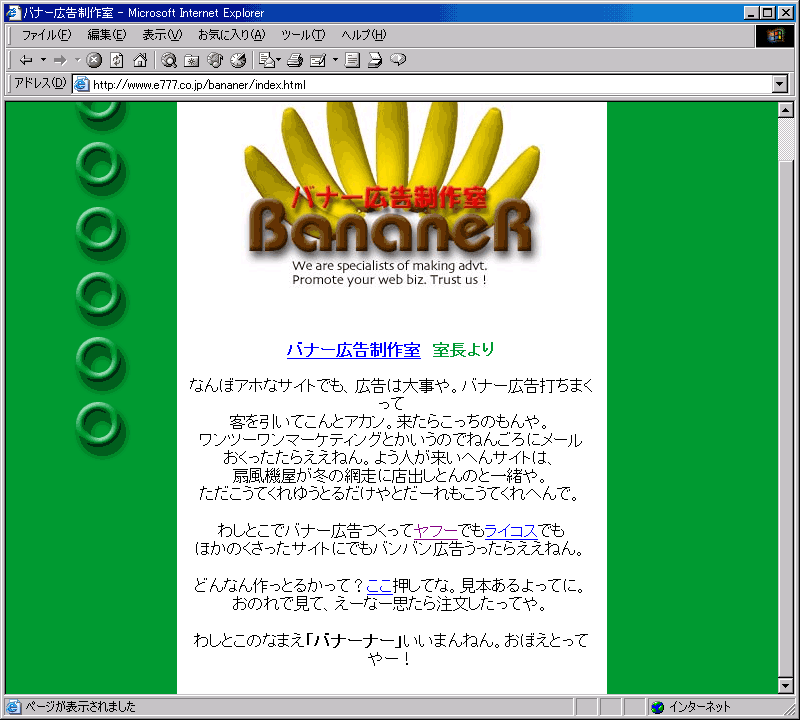
Task: Close the Internet Explorer window
Action: coord(786,13)
